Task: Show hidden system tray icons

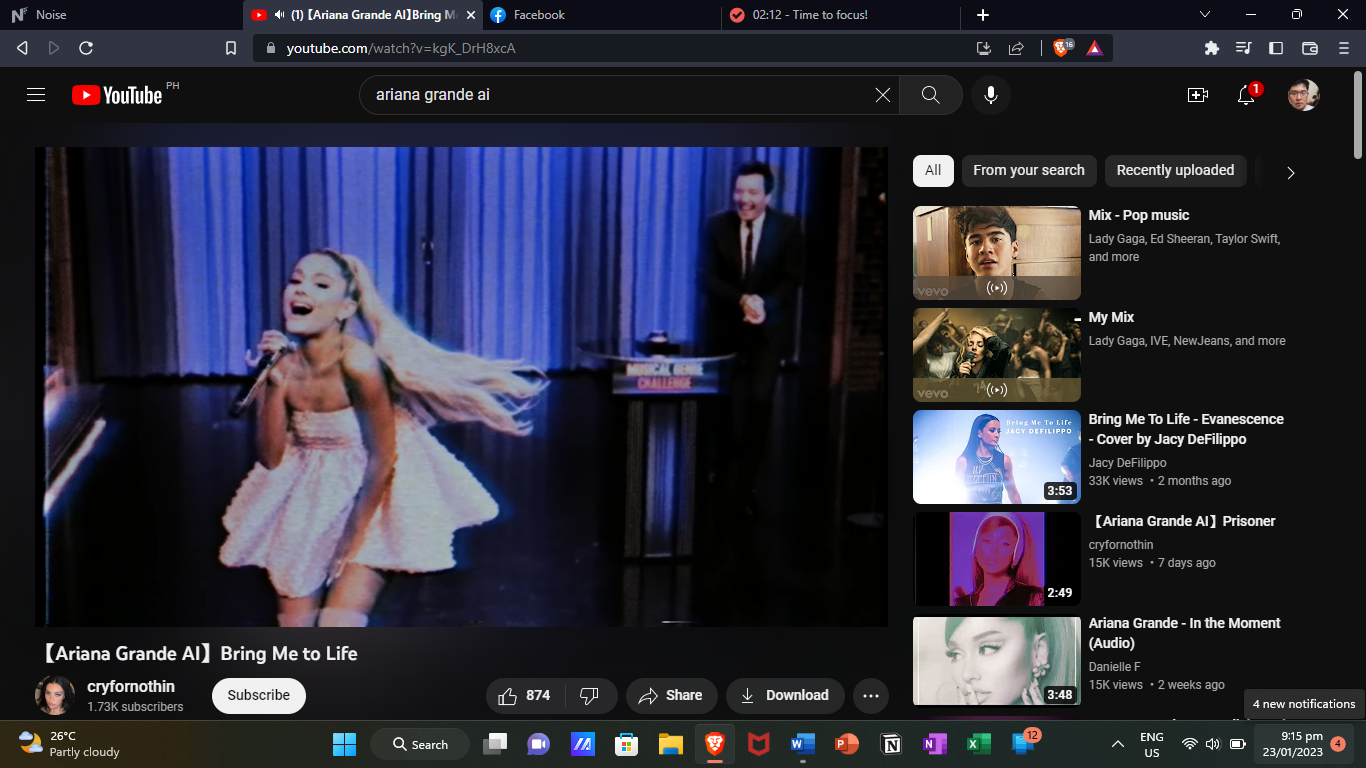Action: click(1118, 744)
